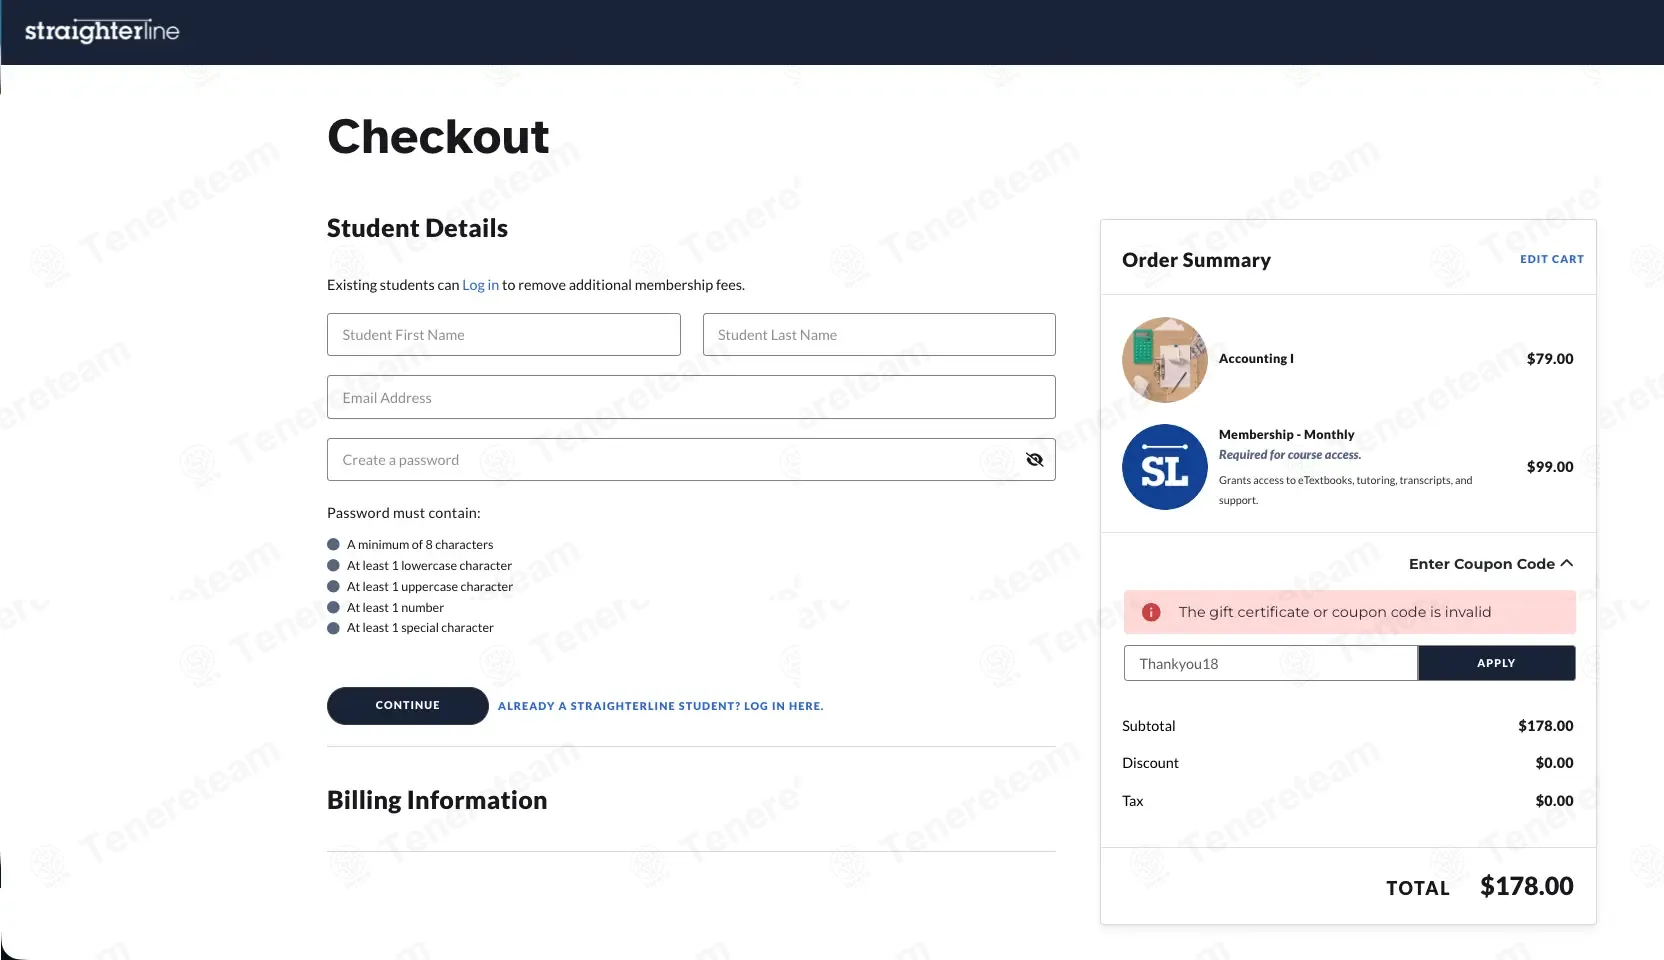Click the Order Summary heading

(x=1196, y=260)
